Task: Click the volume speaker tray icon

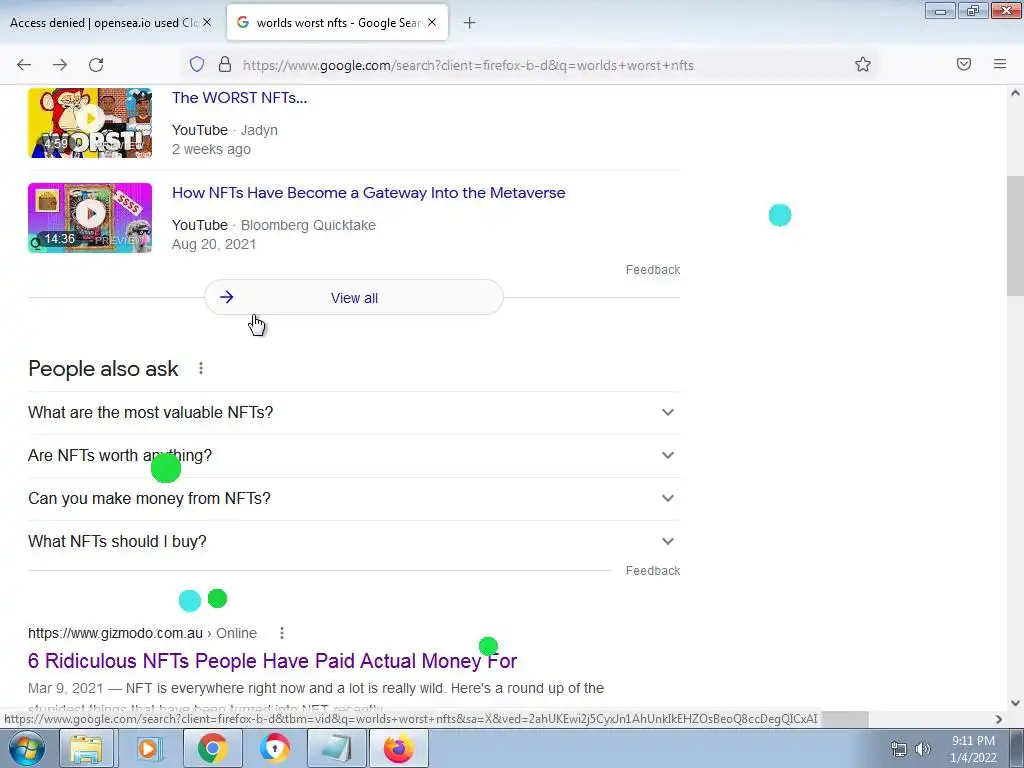Action: pyautogui.click(x=923, y=749)
